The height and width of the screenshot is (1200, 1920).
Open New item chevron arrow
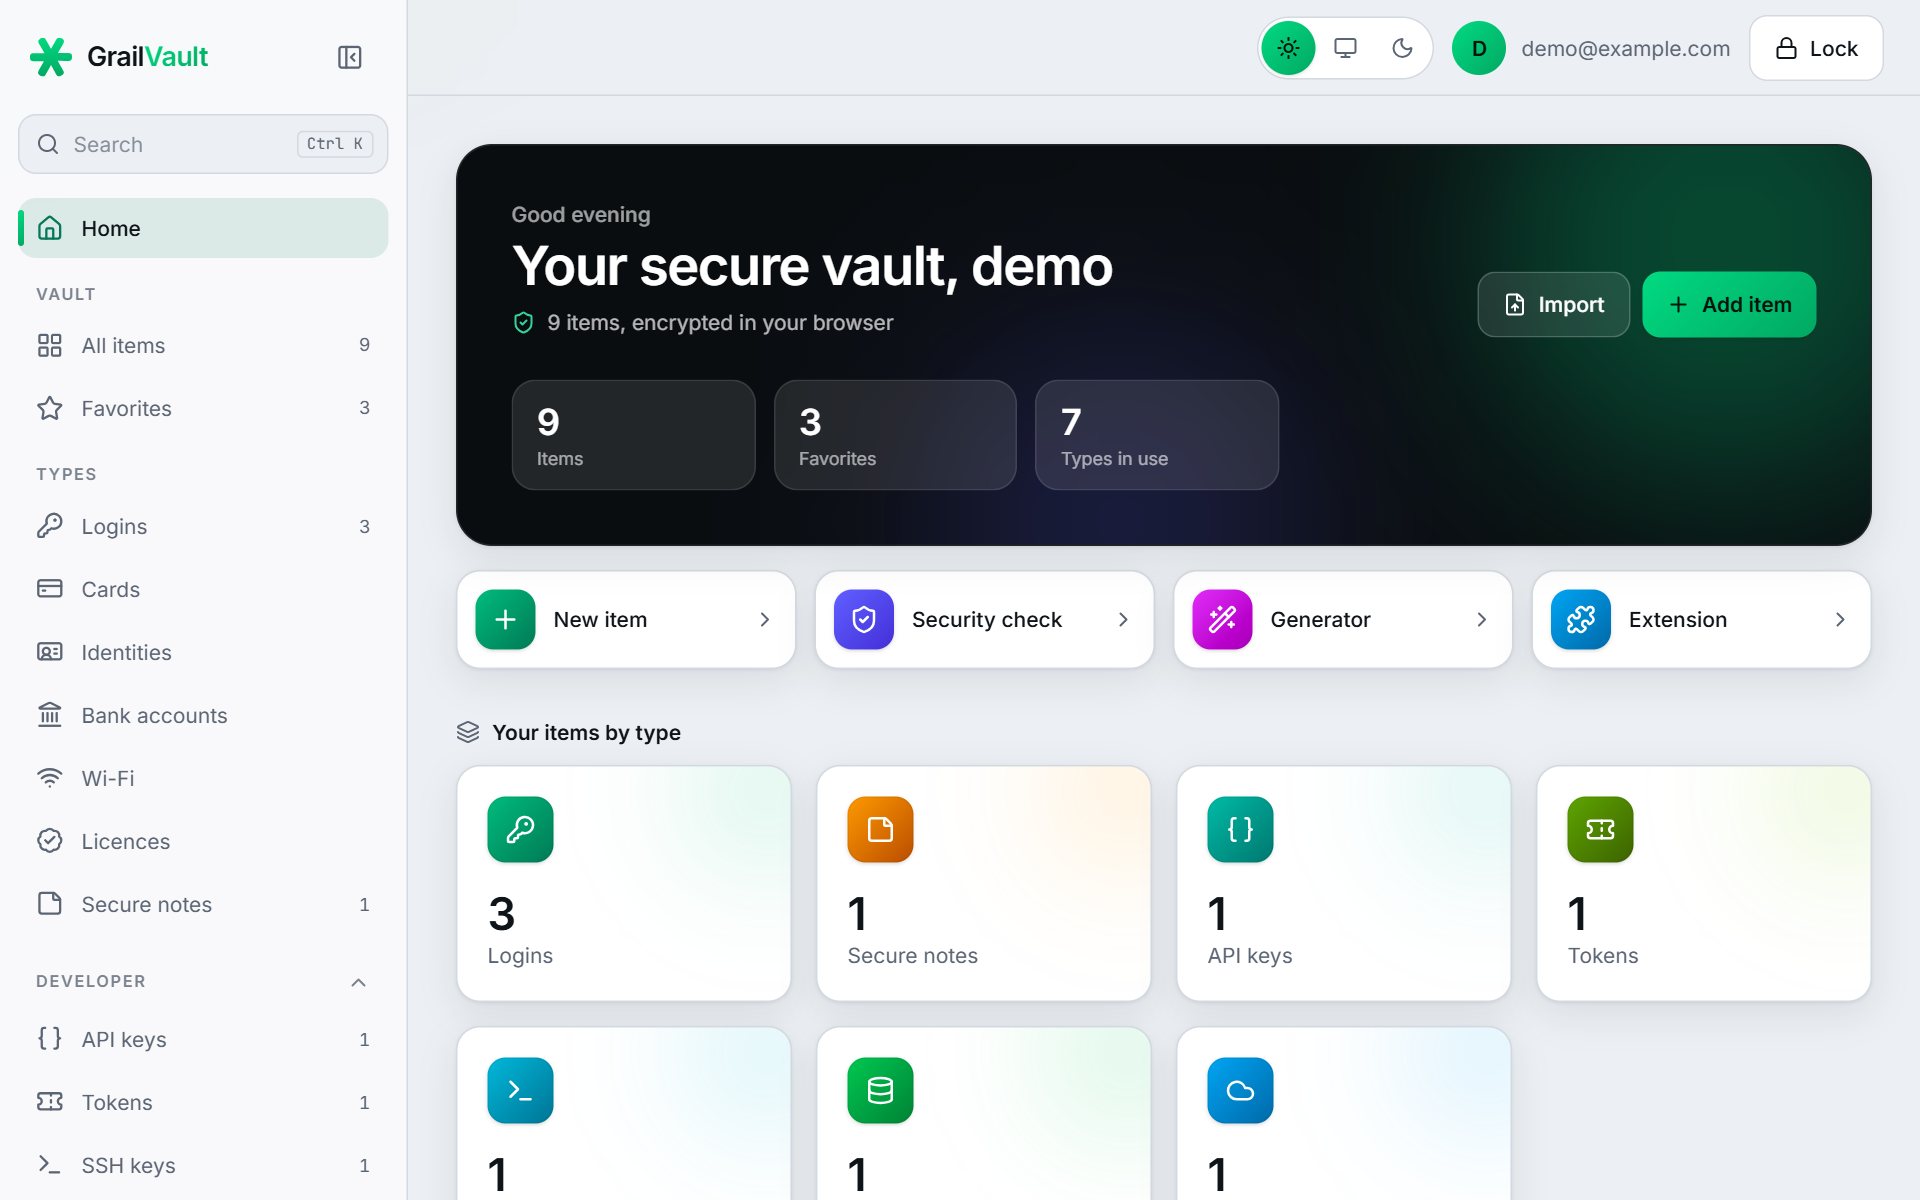(764, 619)
